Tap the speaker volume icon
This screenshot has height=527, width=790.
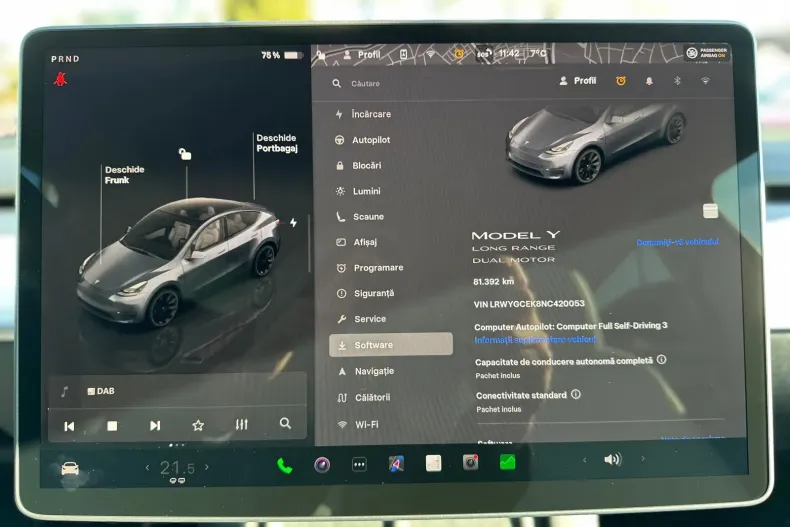(x=613, y=459)
